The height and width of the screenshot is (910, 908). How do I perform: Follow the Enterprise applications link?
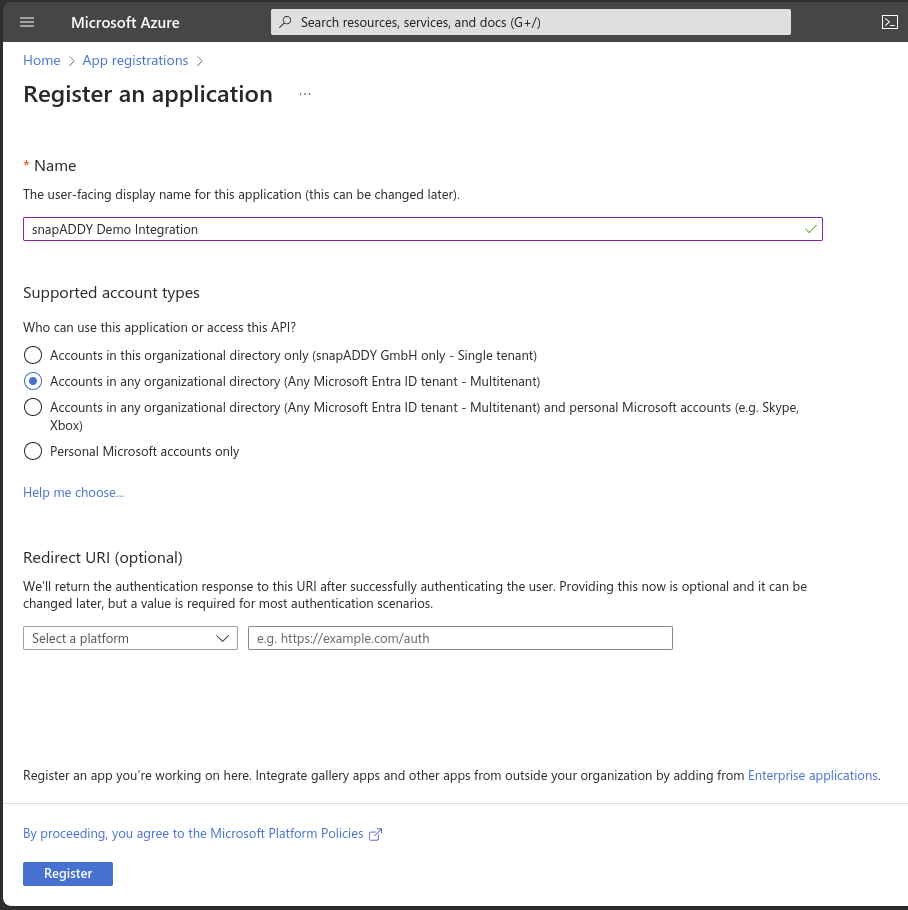[x=813, y=775]
